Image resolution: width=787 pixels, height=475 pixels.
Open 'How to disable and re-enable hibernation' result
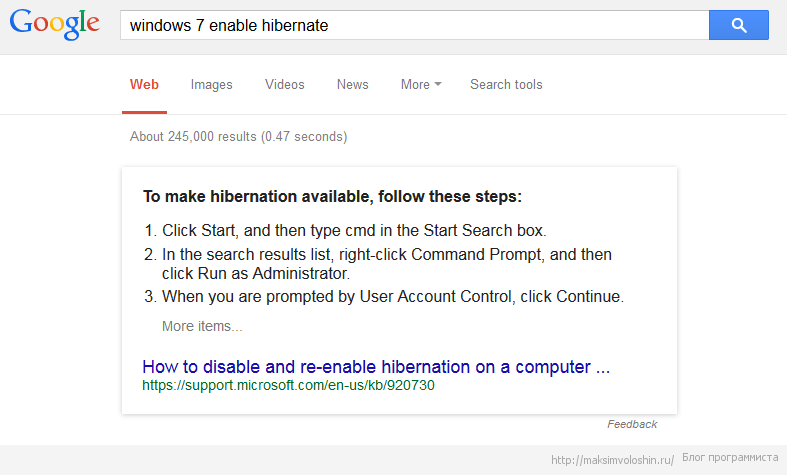pyautogui.click(x=376, y=367)
